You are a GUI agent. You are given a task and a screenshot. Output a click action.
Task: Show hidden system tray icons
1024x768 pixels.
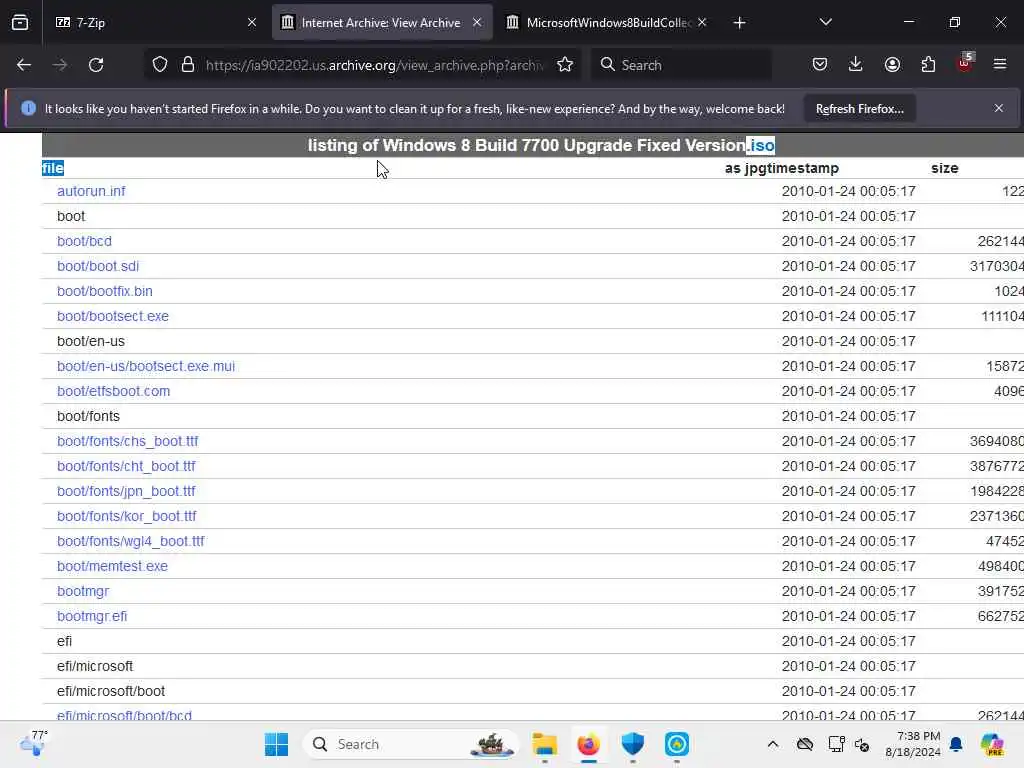pyautogui.click(x=773, y=744)
